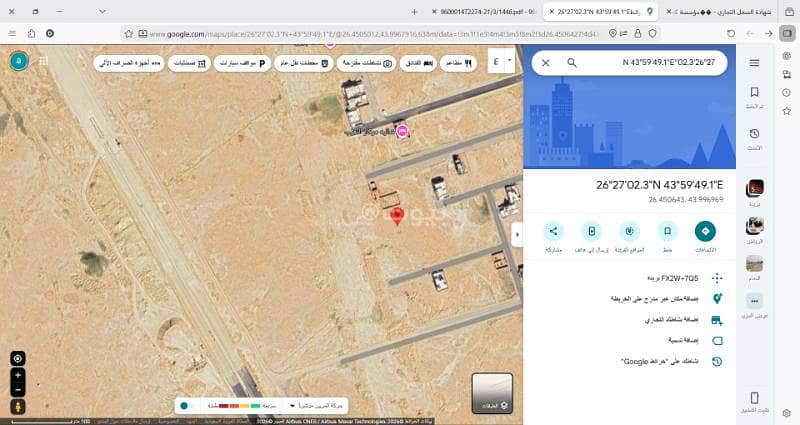Zoom in with the plus map control
The image size is (800, 425).
[x=17, y=375]
